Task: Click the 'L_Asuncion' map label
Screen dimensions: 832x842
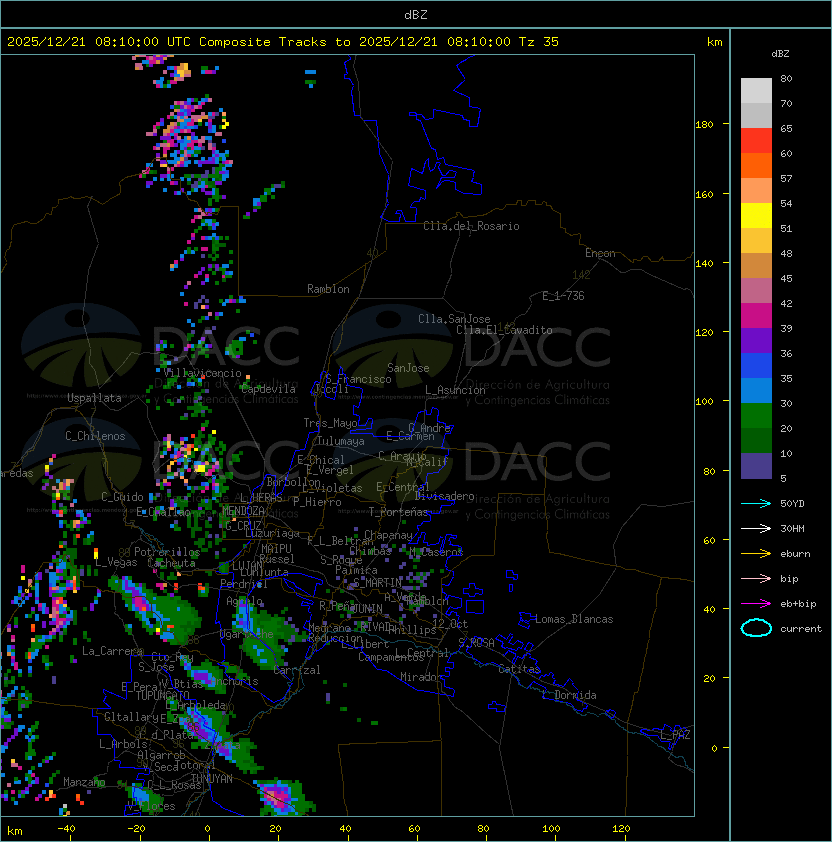Action: [455, 390]
